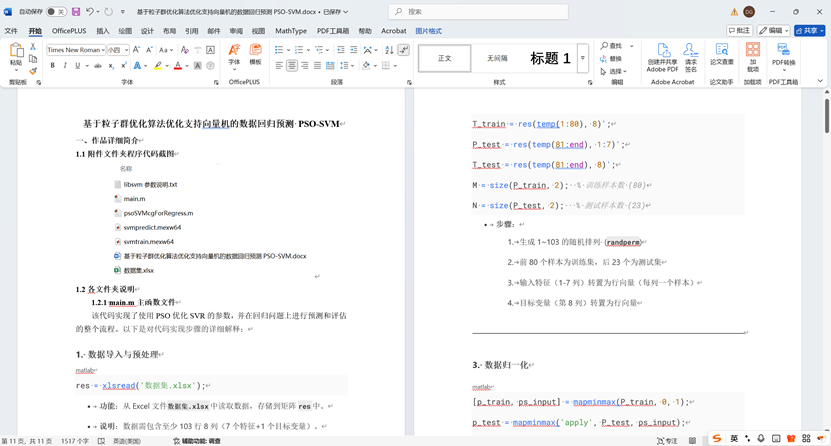Clear all formatting with the eraser A icon

pos(184,50)
